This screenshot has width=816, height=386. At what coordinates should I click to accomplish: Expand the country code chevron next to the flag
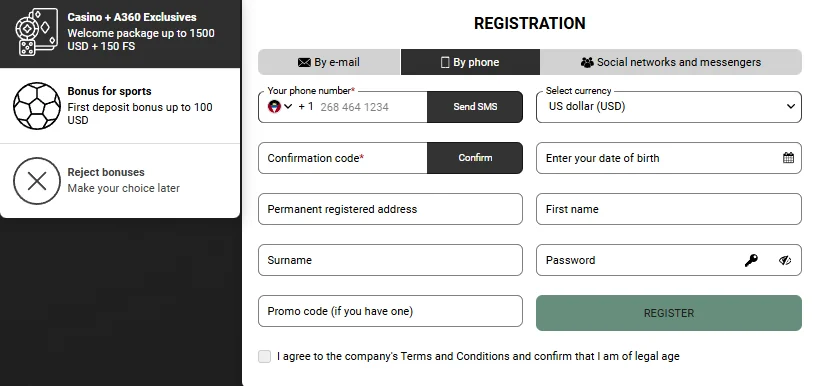pos(288,107)
